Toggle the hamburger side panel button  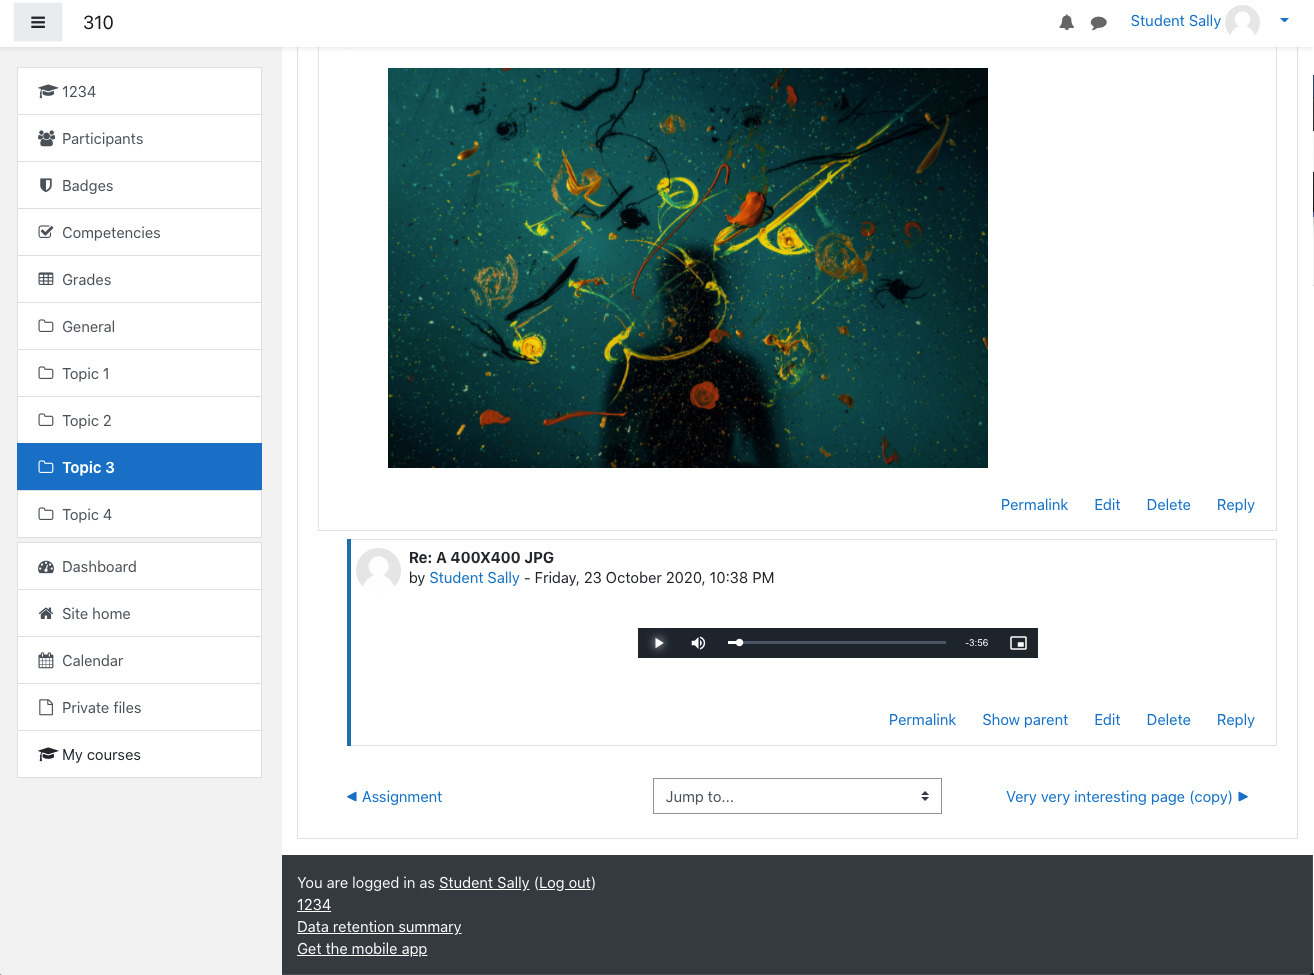(38, 22)
